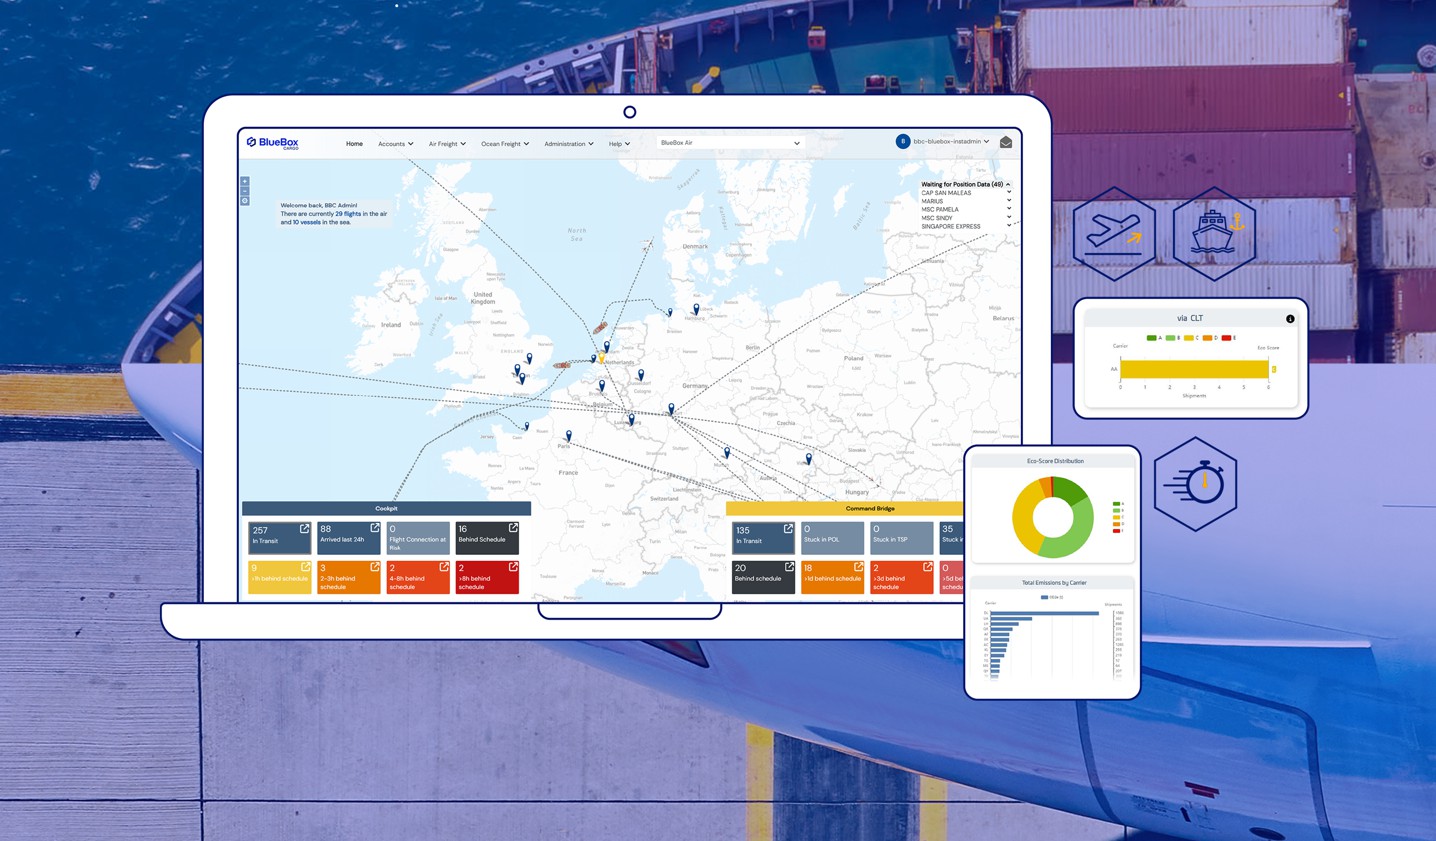Click the map zoom-in plus button
Viewport: 1436px width, 841px height.
pyautogui.click(x=245, y=182)
